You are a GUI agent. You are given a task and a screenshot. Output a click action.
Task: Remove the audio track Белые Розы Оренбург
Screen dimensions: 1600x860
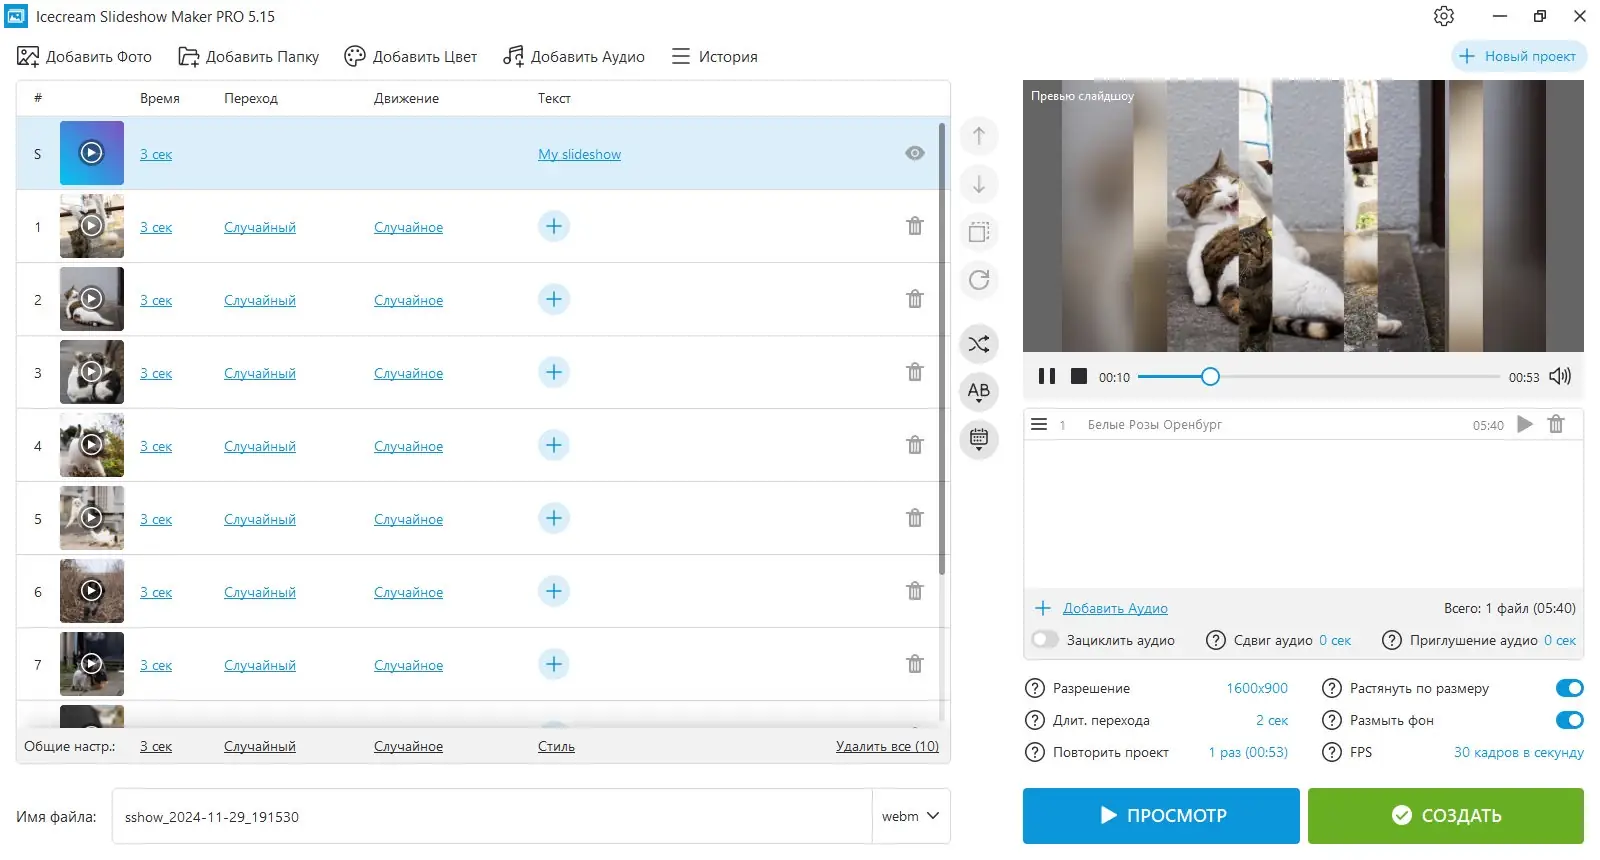point(1556,424)
